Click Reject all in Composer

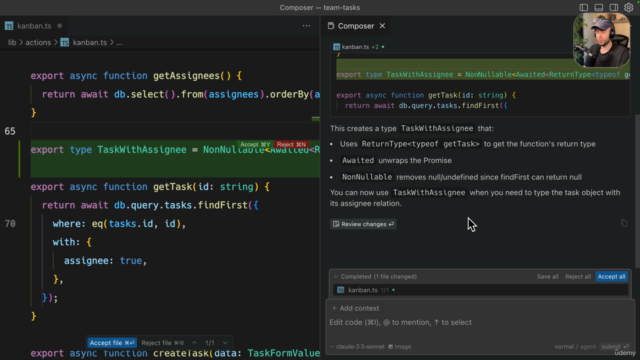(x=578, y=277)
